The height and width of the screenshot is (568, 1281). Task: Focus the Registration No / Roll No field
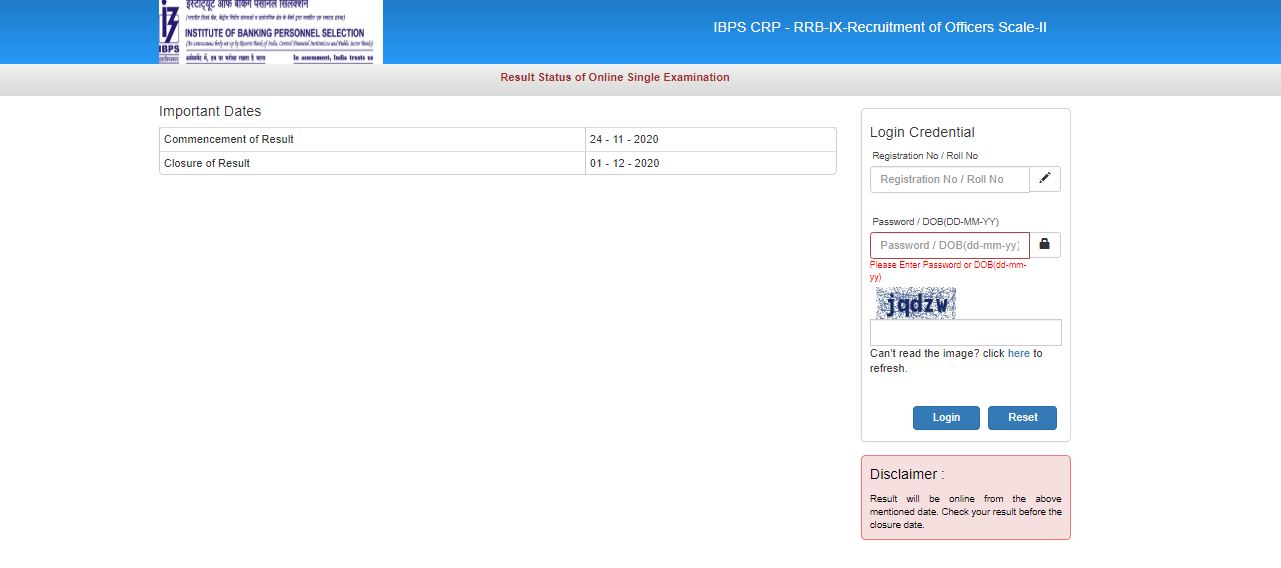tap(950, 179)
